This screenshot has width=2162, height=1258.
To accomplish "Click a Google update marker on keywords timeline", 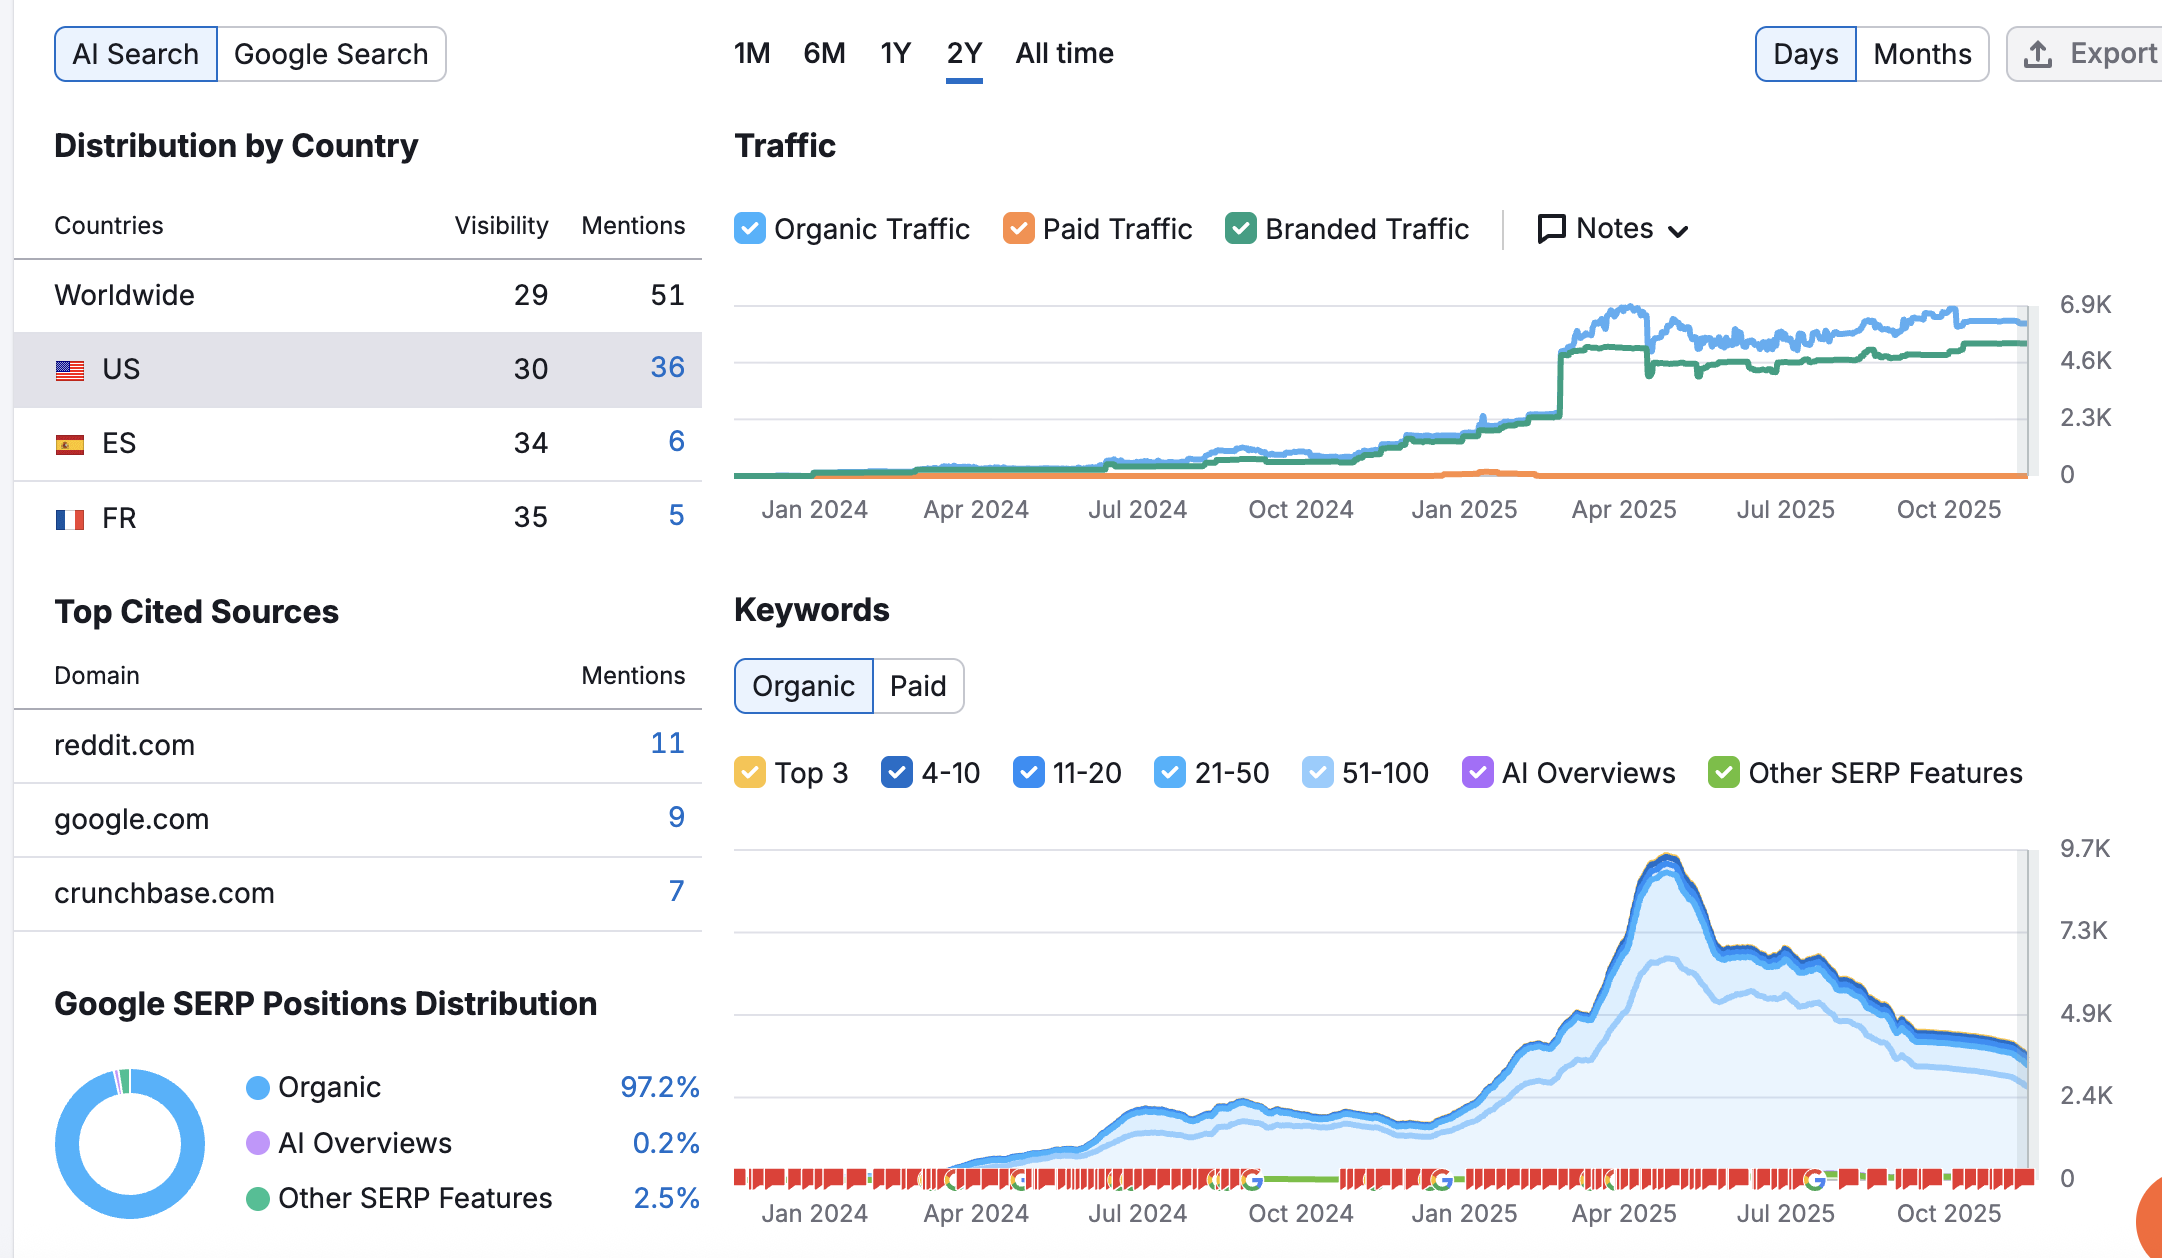I will point(1251,1180).
